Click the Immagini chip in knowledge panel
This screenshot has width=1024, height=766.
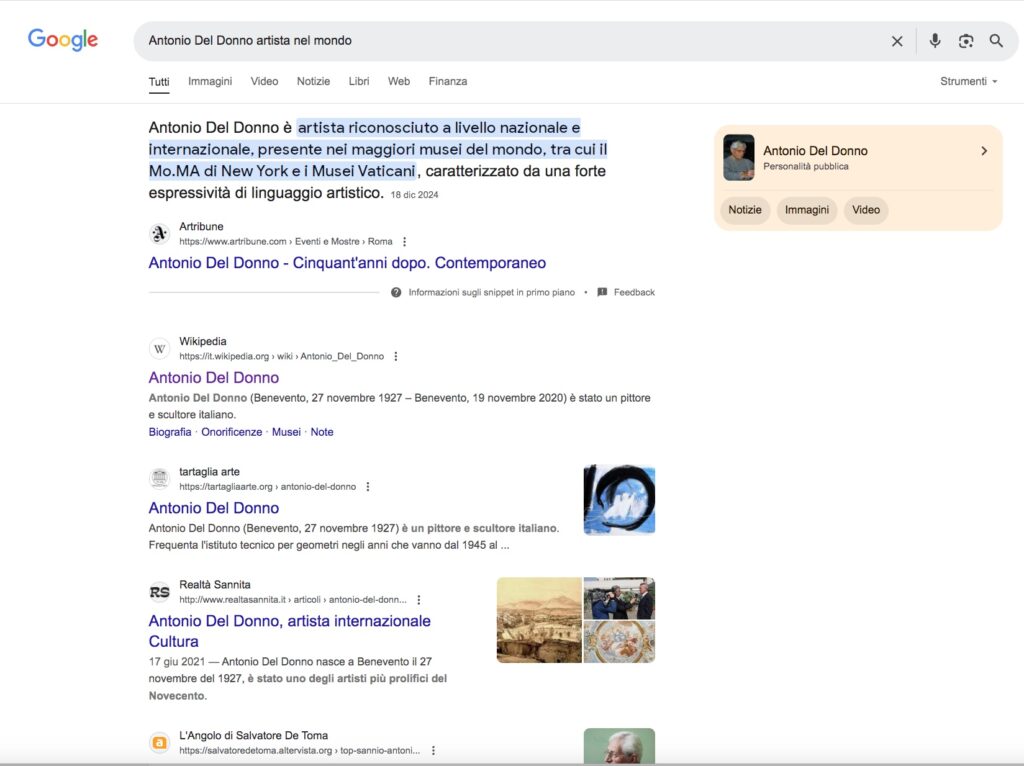[x=807, y=210]
